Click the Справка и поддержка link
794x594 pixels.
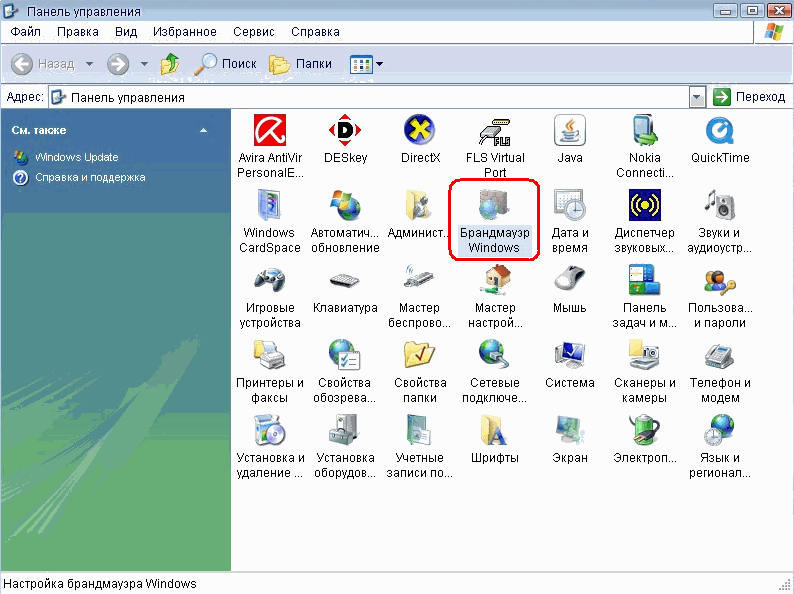(x=90, y=177)
